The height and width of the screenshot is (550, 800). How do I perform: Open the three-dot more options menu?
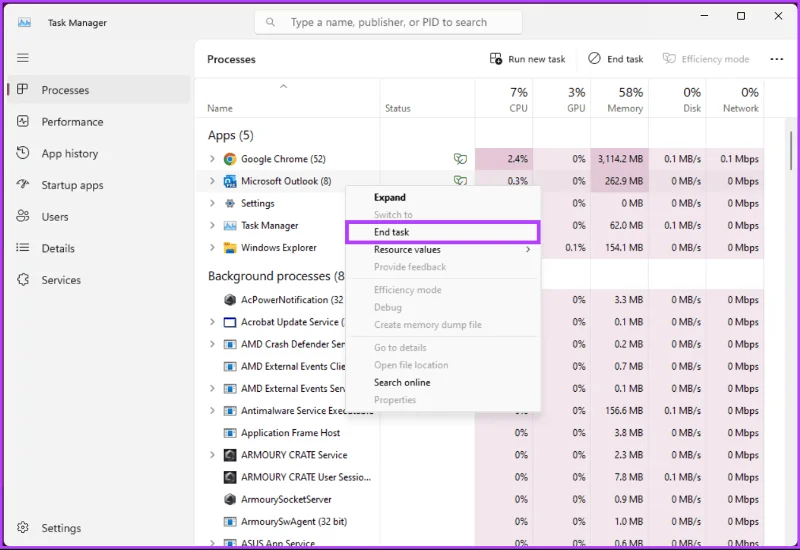[777, 59]
